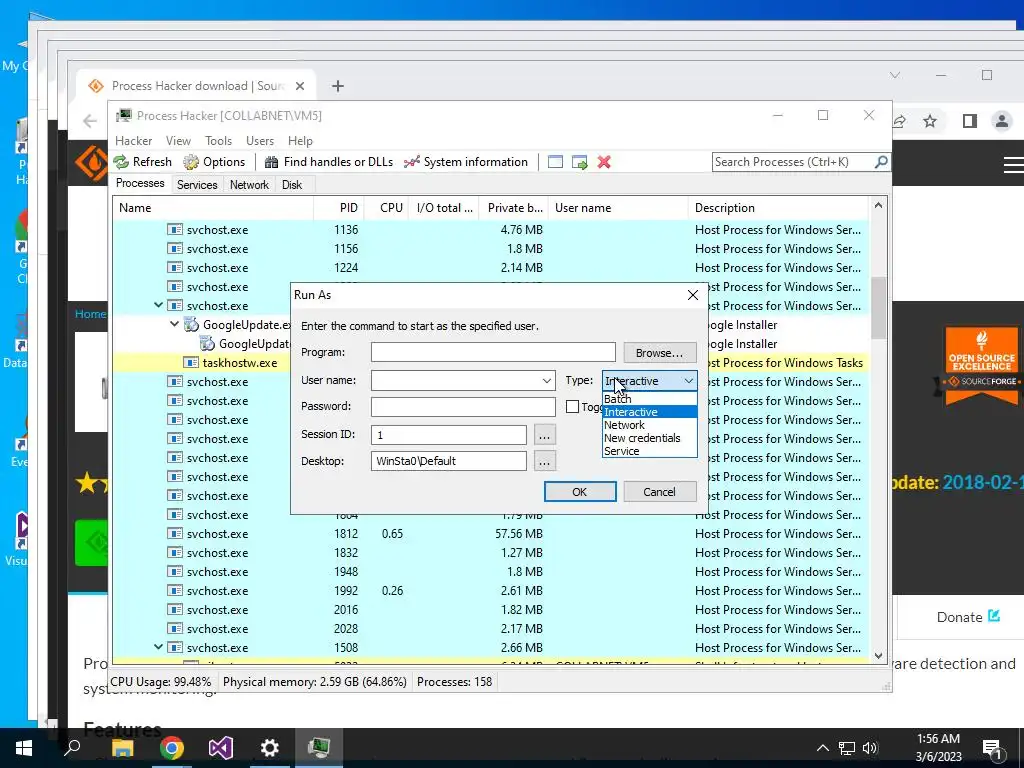The height and width of the screenshot is (768, 1024).
Task: Click the Refresh toolbar icon
Action: click(121, 162)
